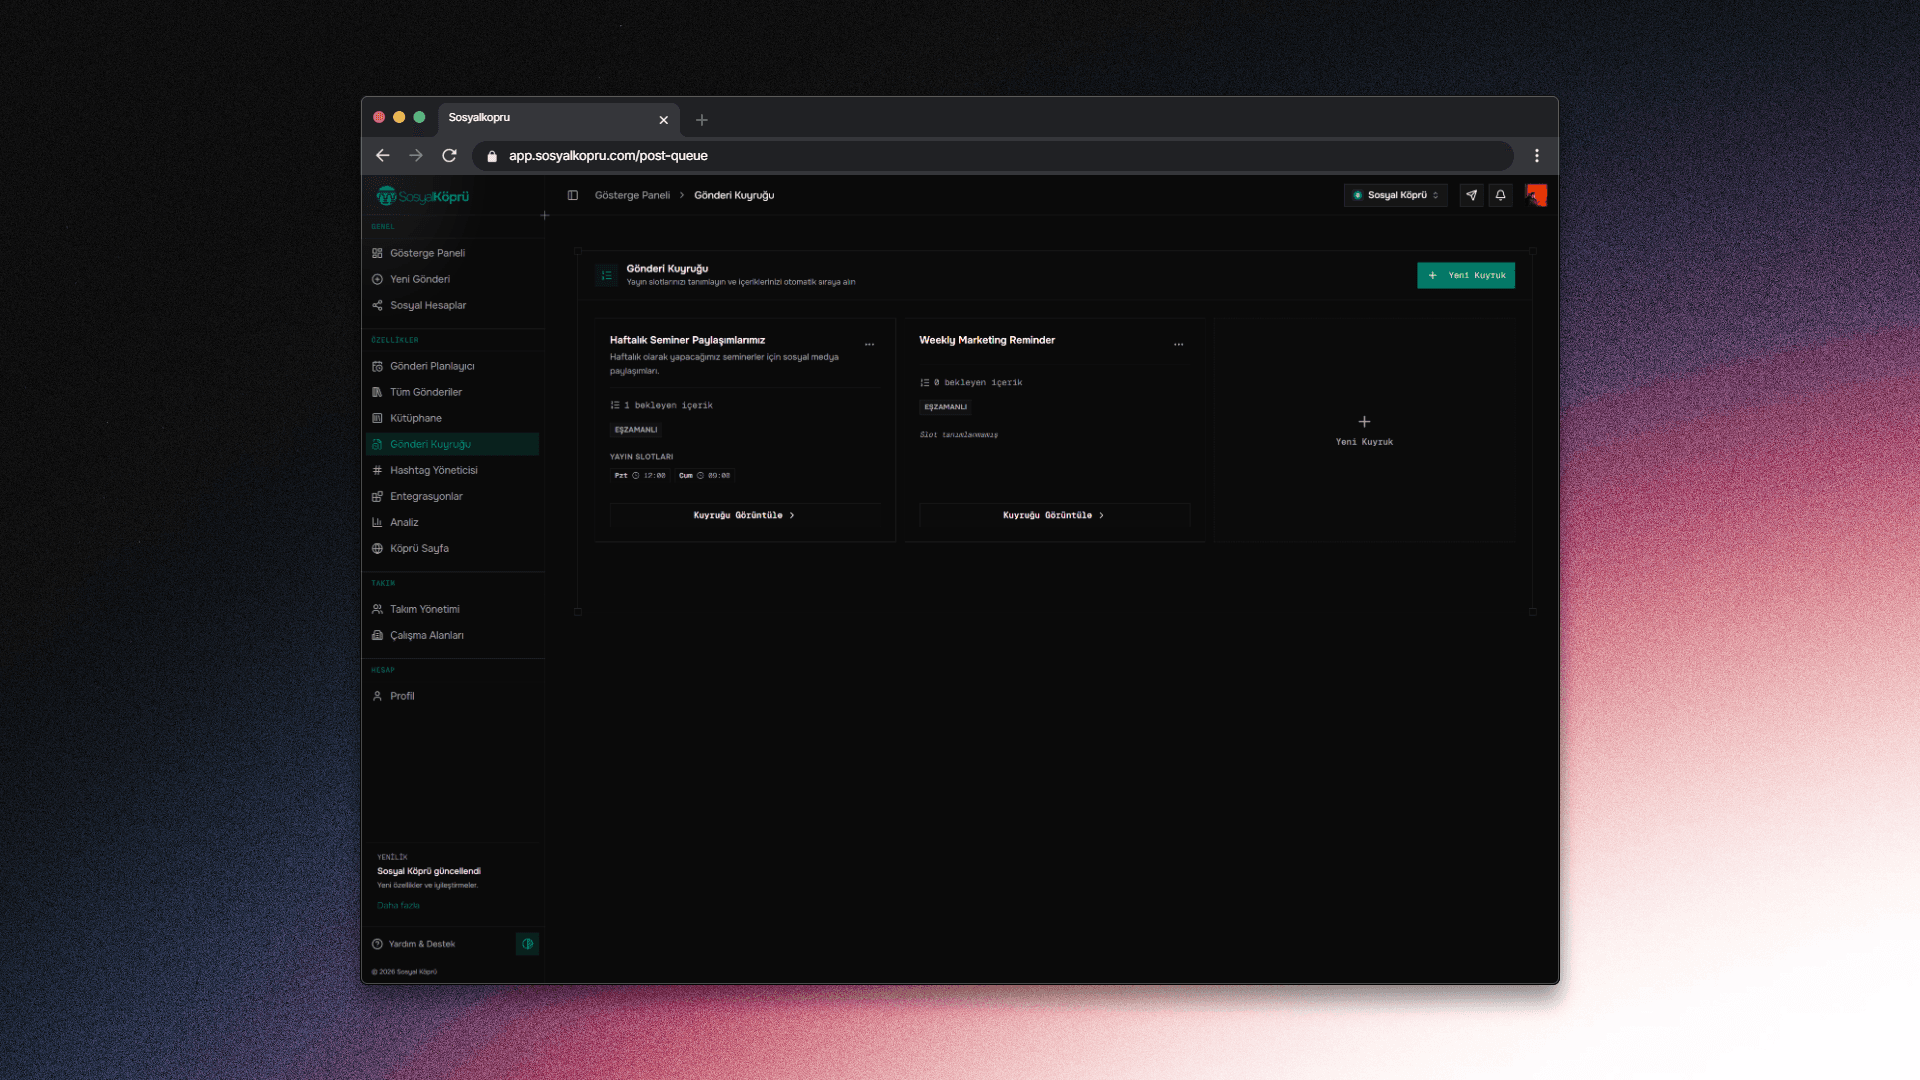Click the Gönderi Kuyruğu header list icon
The width and height of the screenshot is (1920, 1080).
606,275
